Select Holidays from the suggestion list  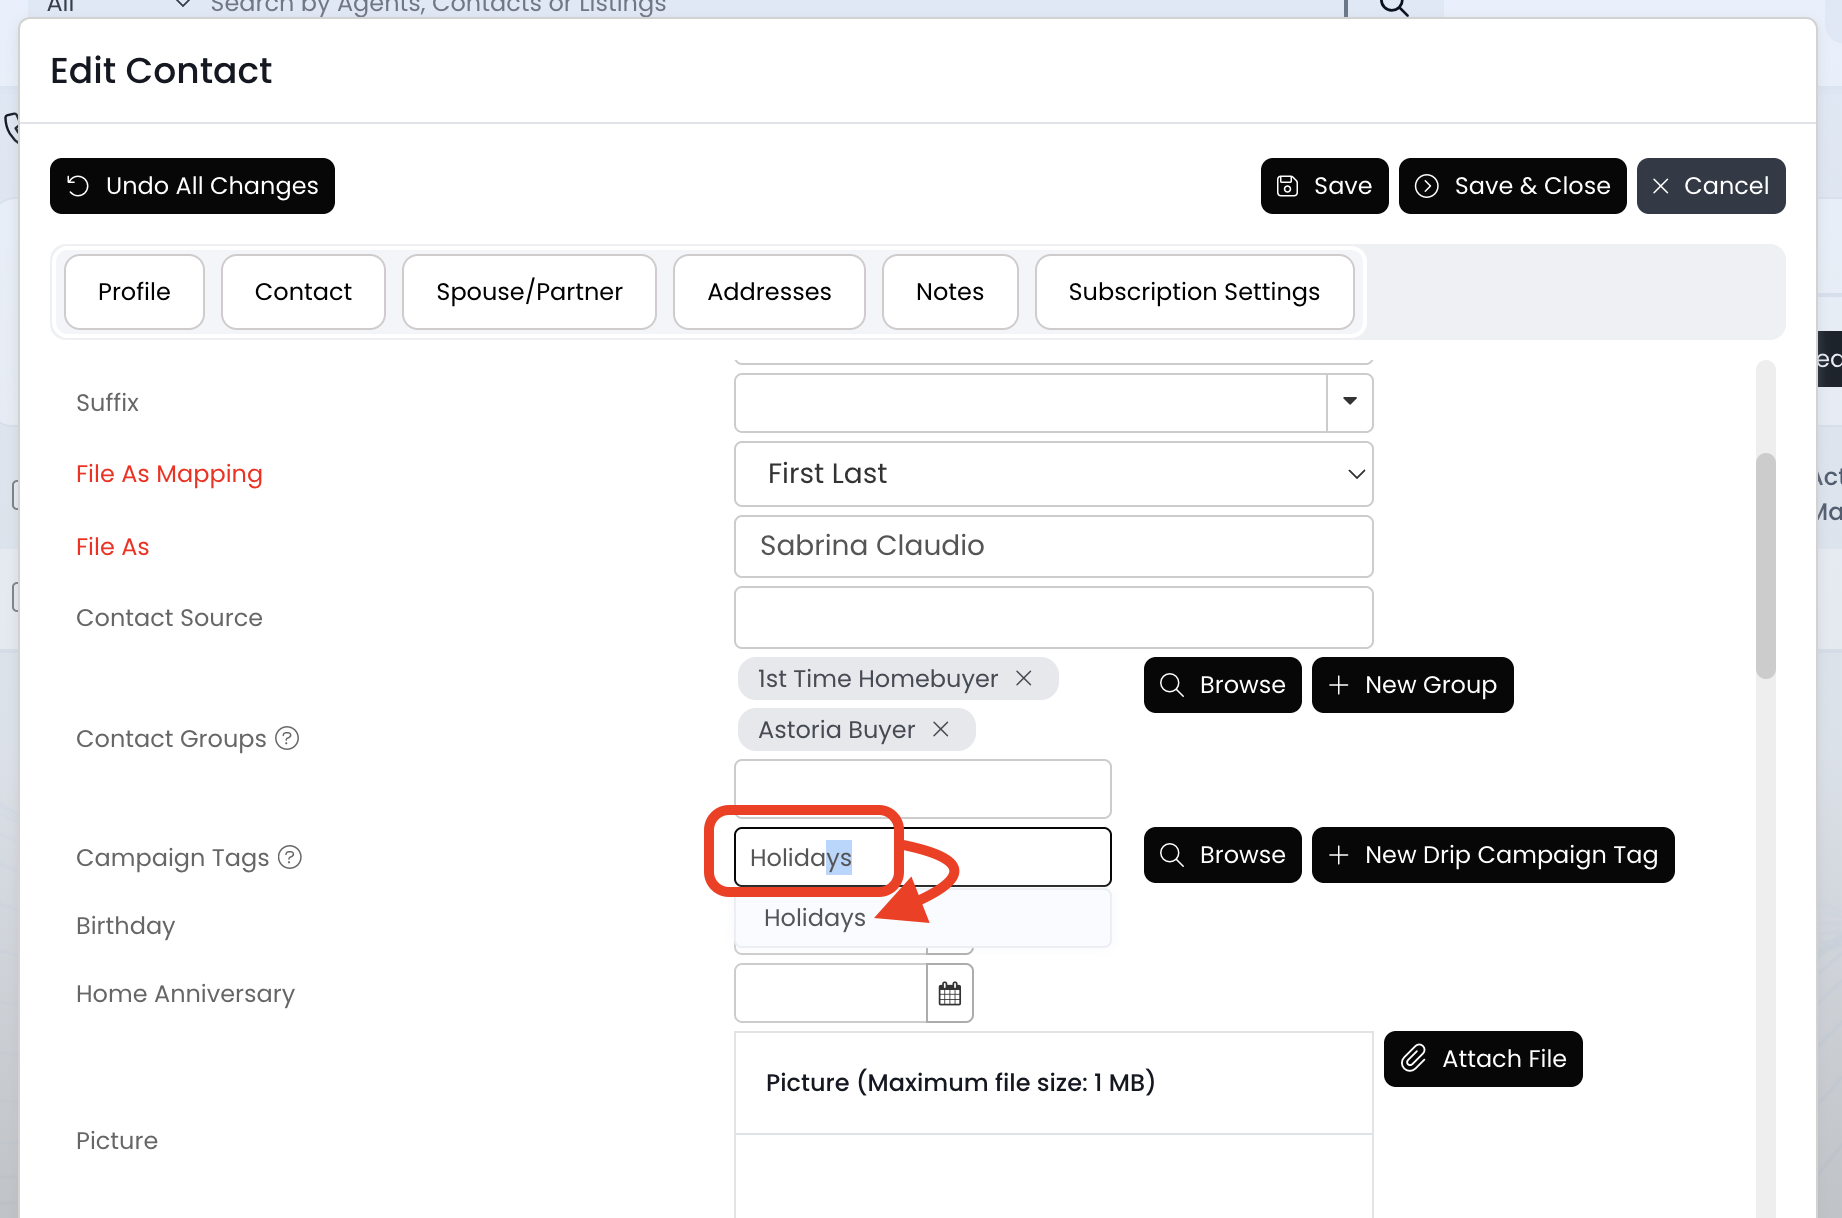point(815,918)
